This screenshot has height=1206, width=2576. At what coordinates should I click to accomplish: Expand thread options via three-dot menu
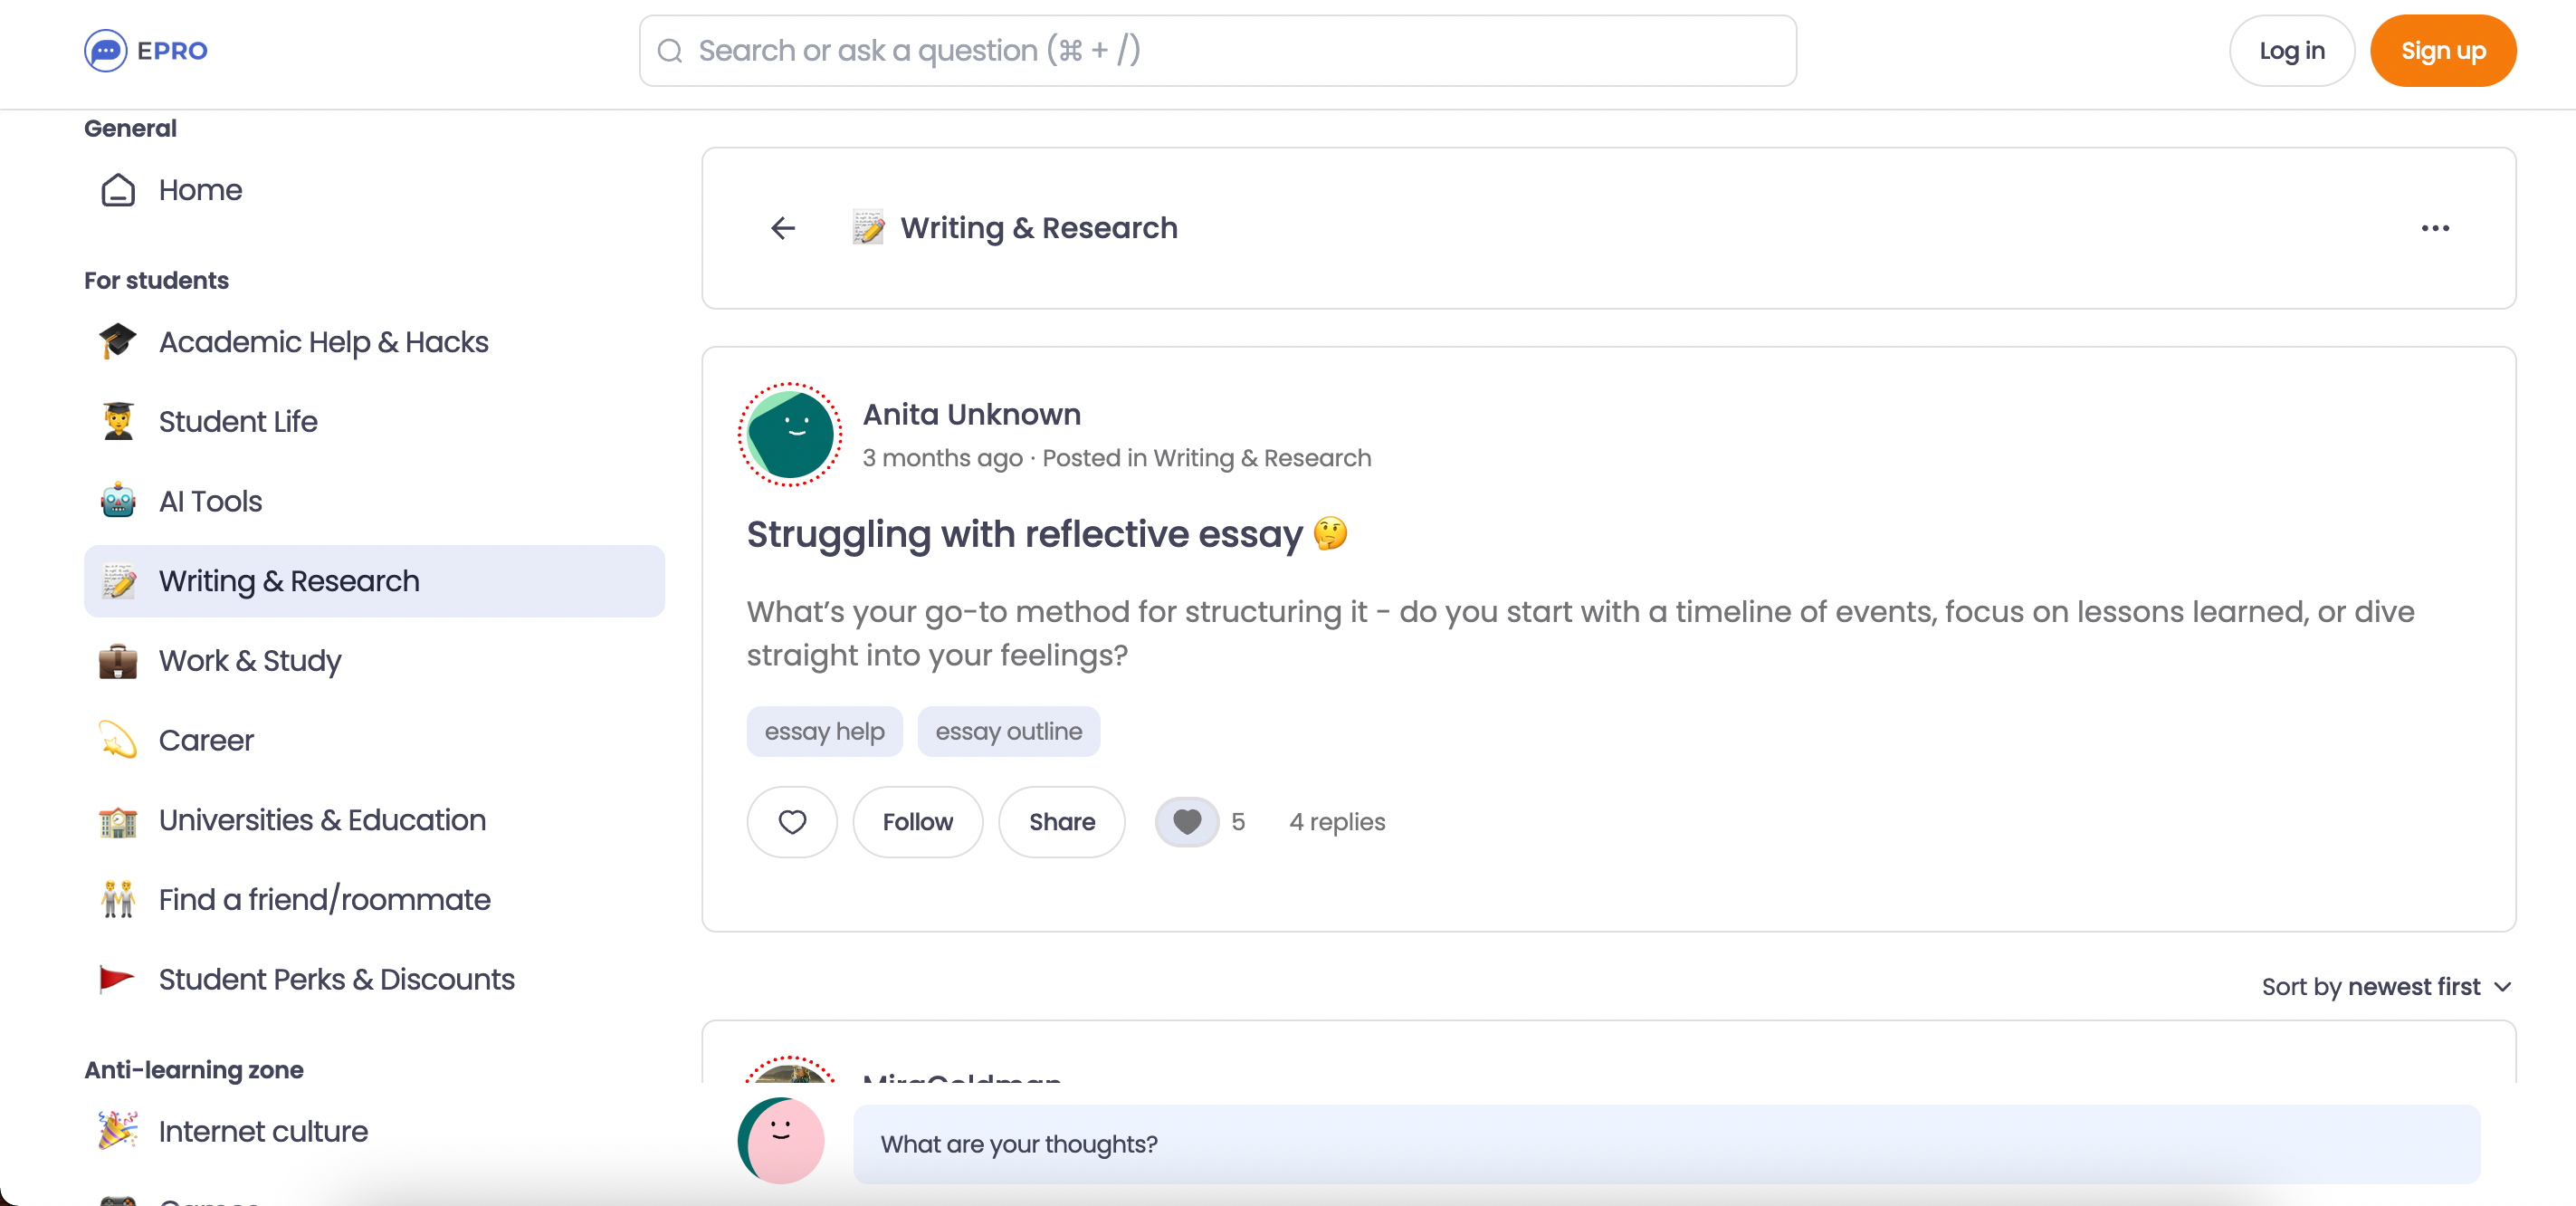click(x=2436, y=228)
